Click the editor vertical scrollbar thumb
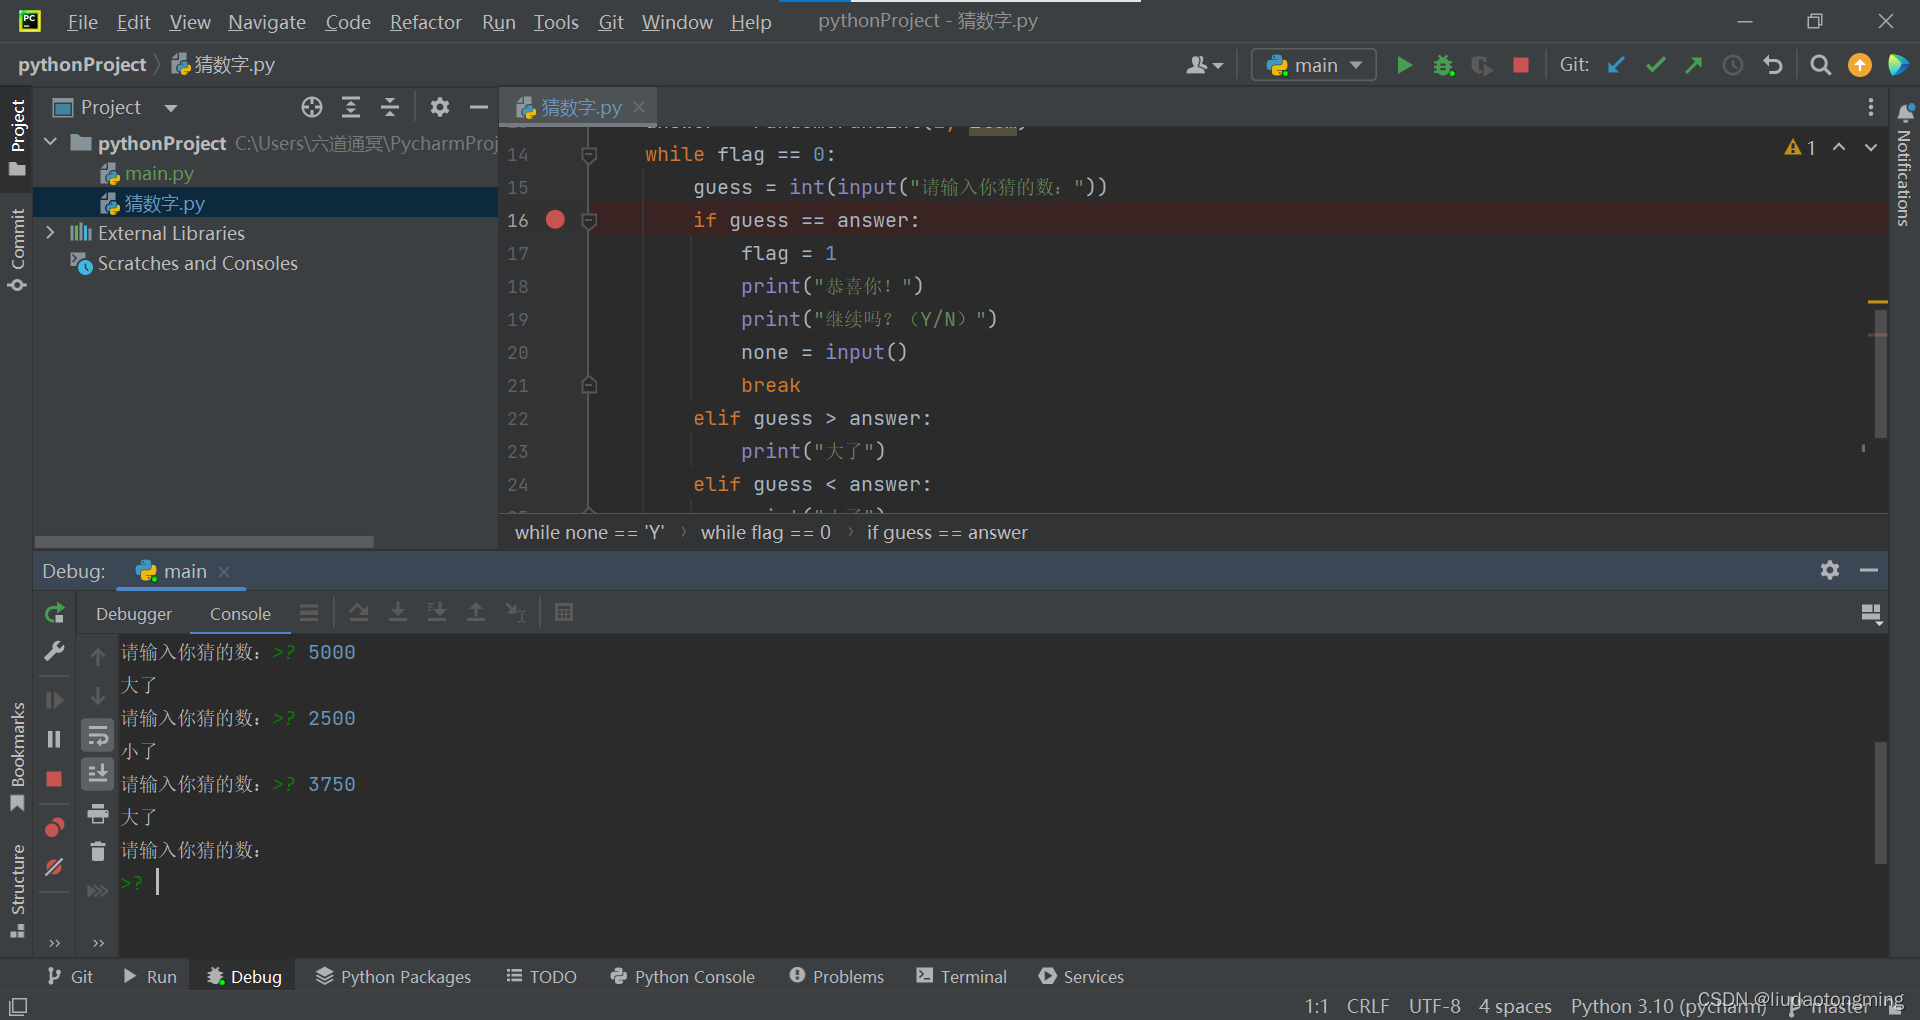Screen dimensions: 1920x1020 (1880, 373)
